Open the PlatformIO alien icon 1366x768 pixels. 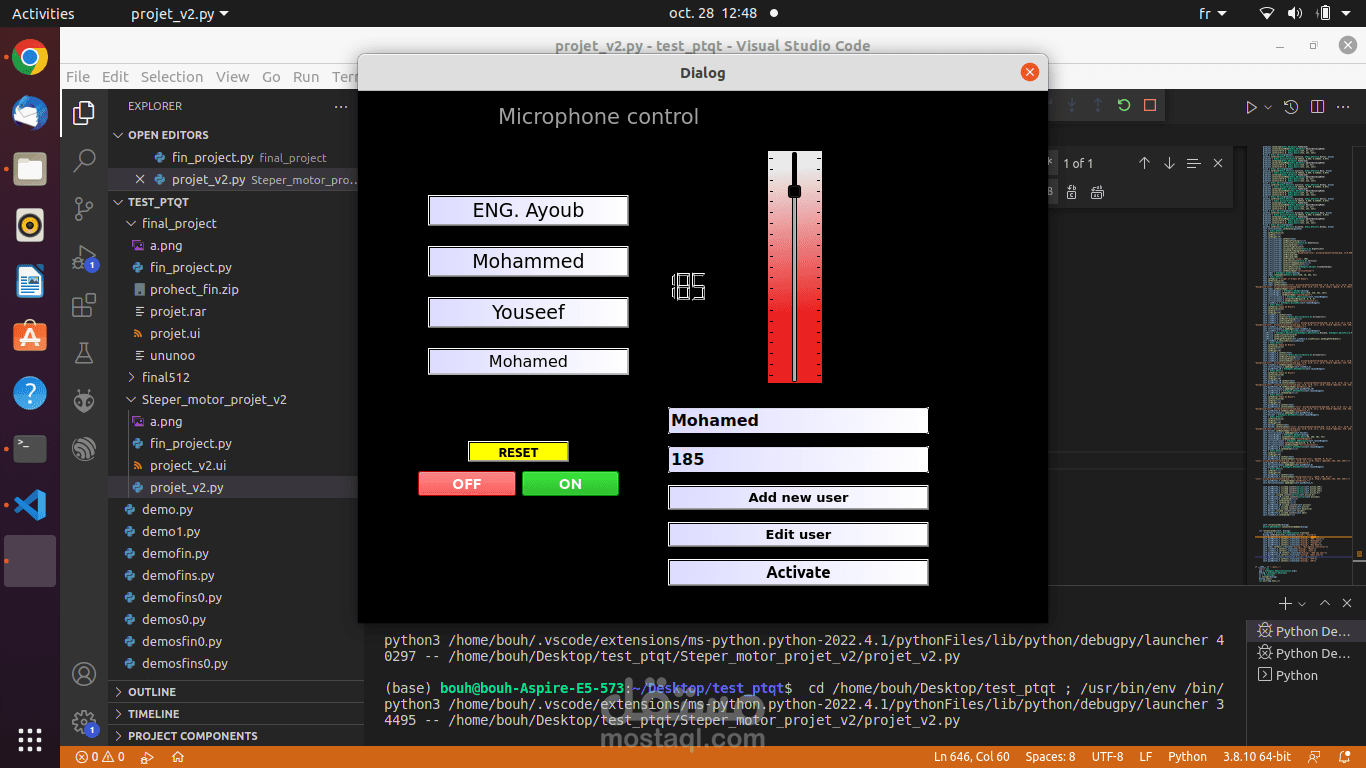point(84,400)
